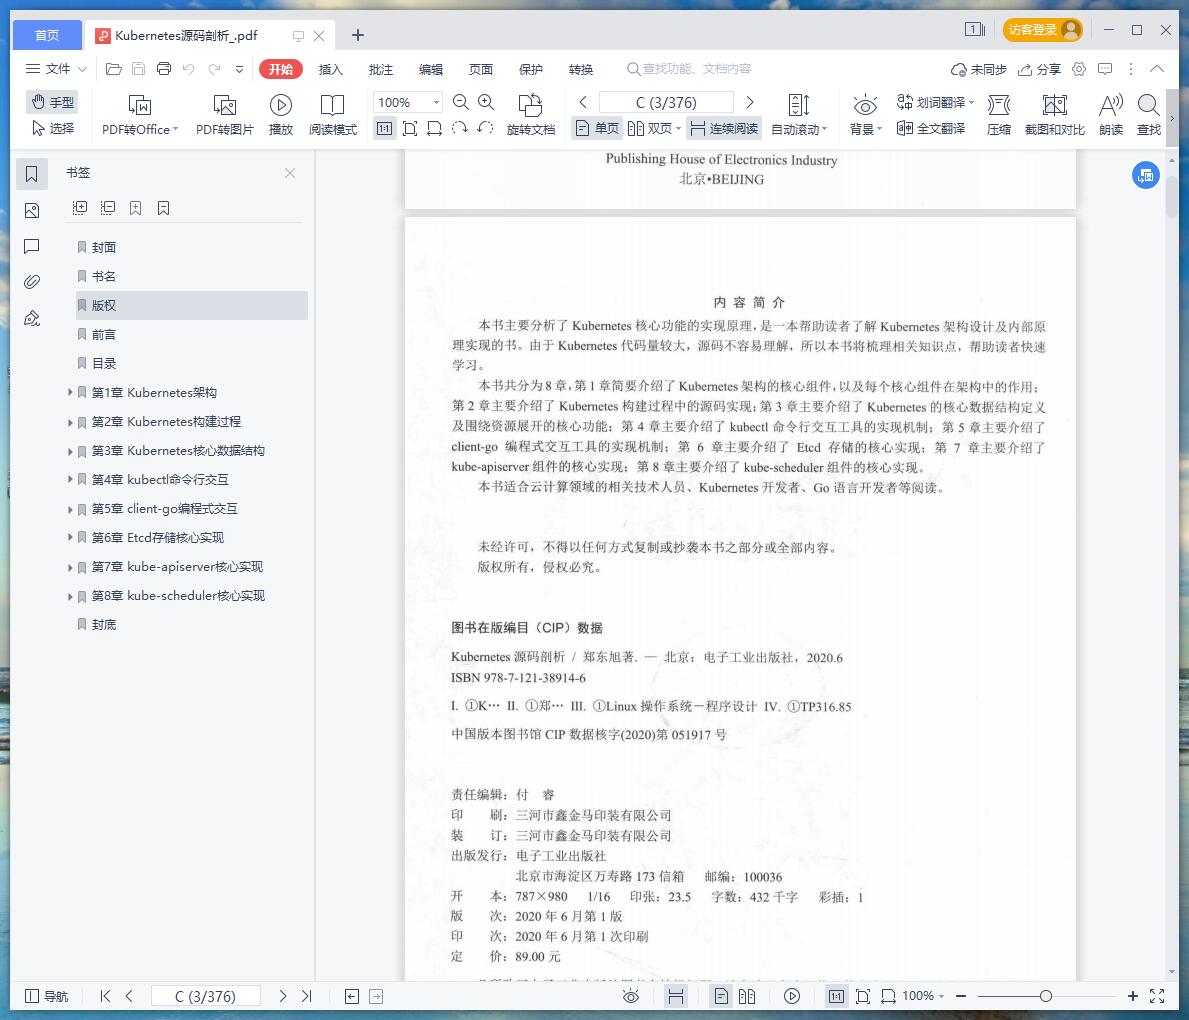
Task: Toggle eye-protection mode in status bar
Action: [631, 996]
